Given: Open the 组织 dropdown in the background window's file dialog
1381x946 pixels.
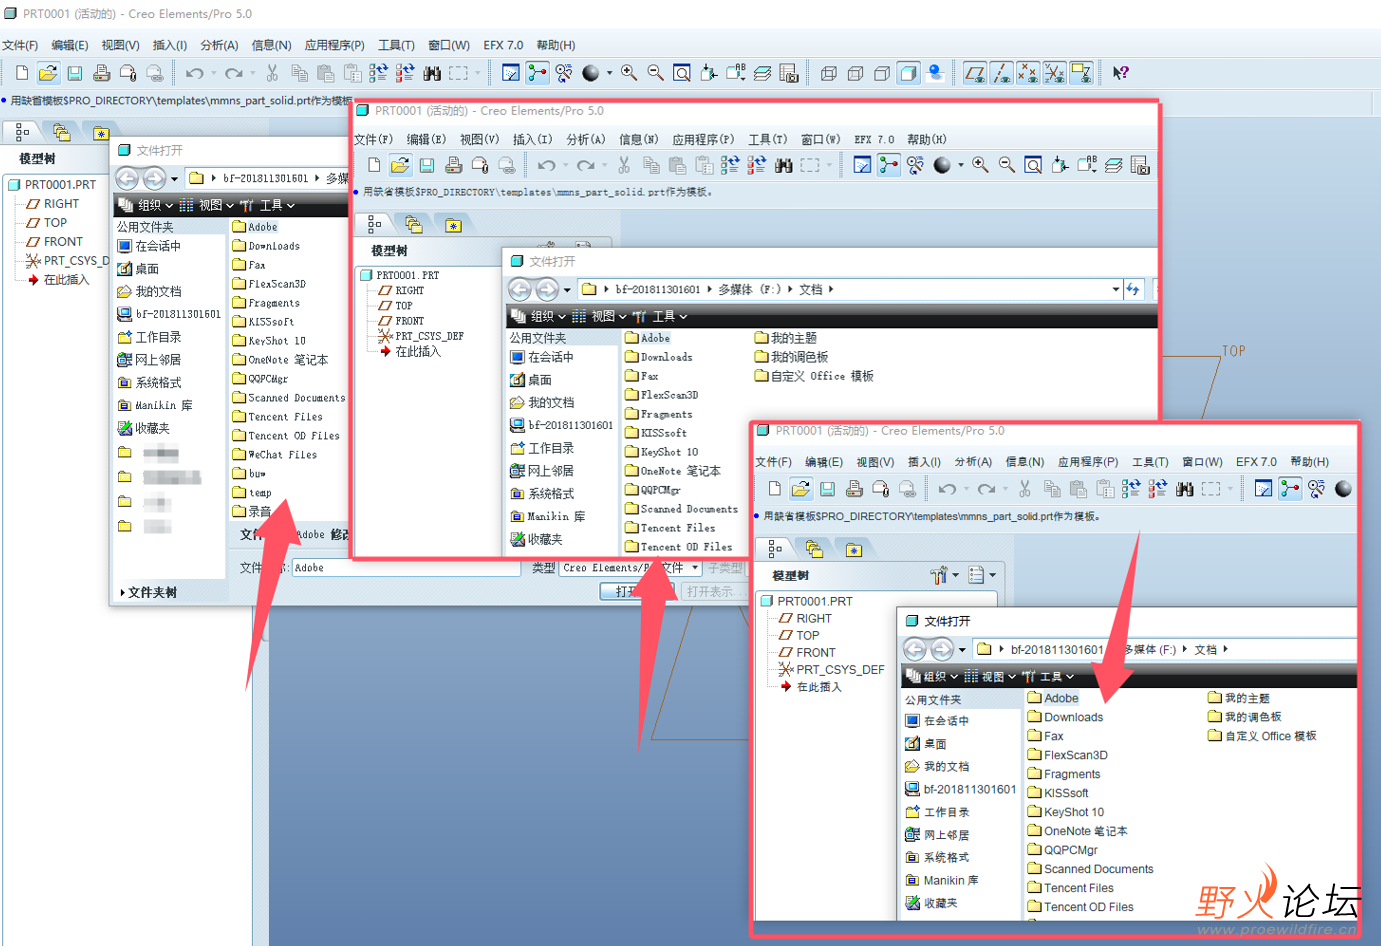Looking at the screenshot, I should (146, 205).
